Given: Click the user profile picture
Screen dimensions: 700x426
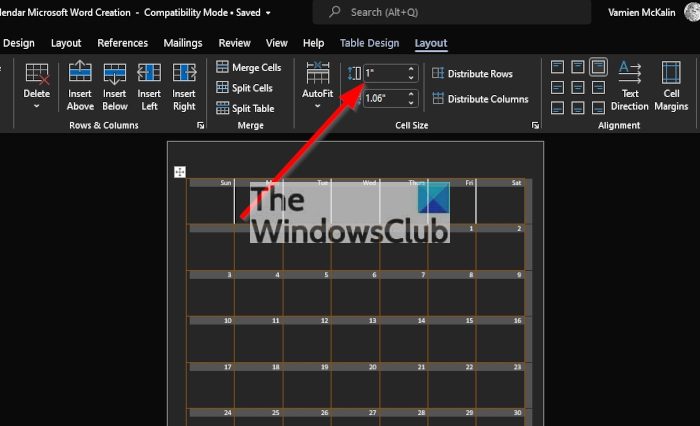Looking at the screenshot, I should (692, 12).
